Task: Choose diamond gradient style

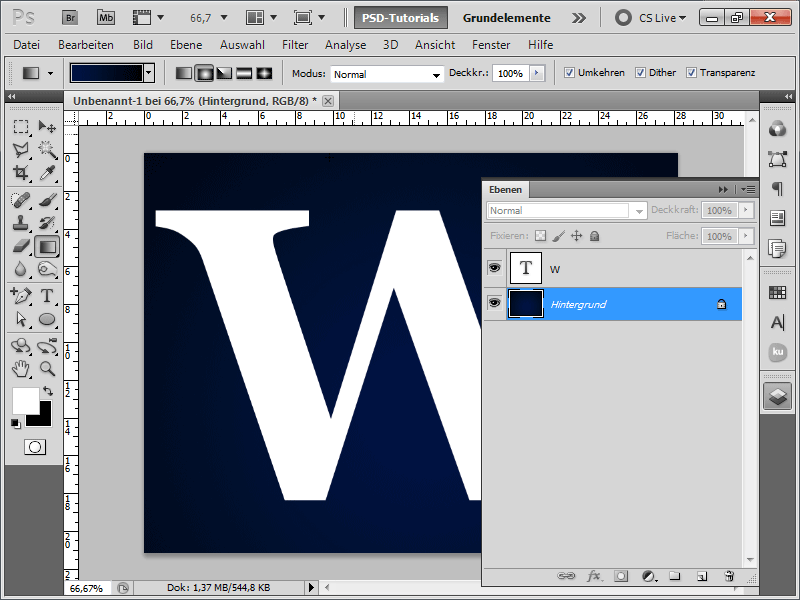Action: tap(264, 73)
